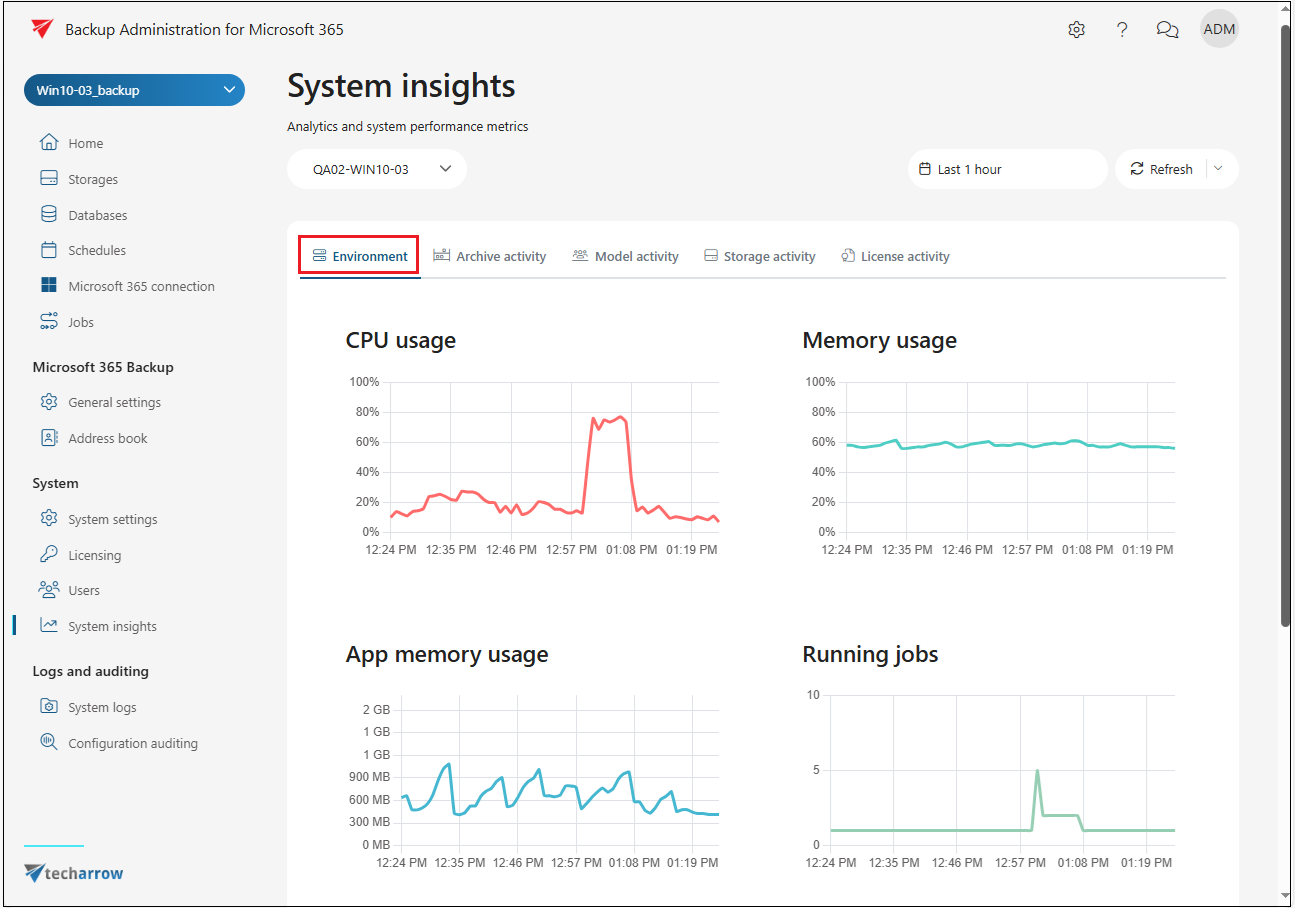Select the License activity tab

(895, 257)
